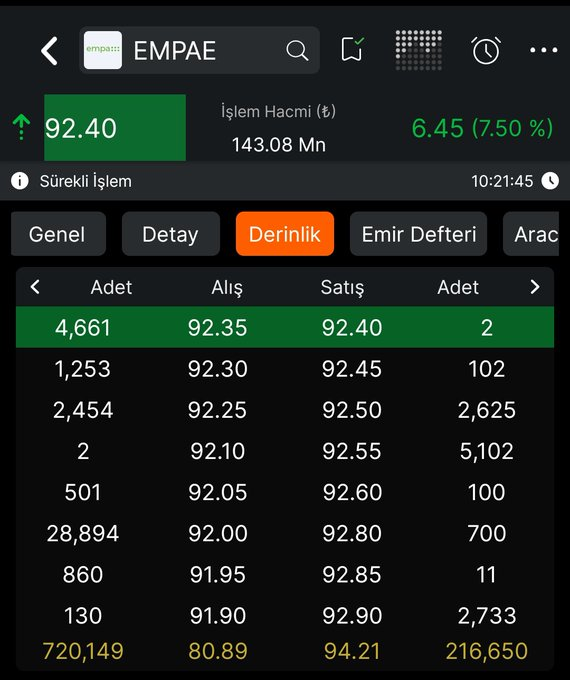Open the EMPAE symbol search magnifier
Screen dimensions: 570x680
(297, 50)
